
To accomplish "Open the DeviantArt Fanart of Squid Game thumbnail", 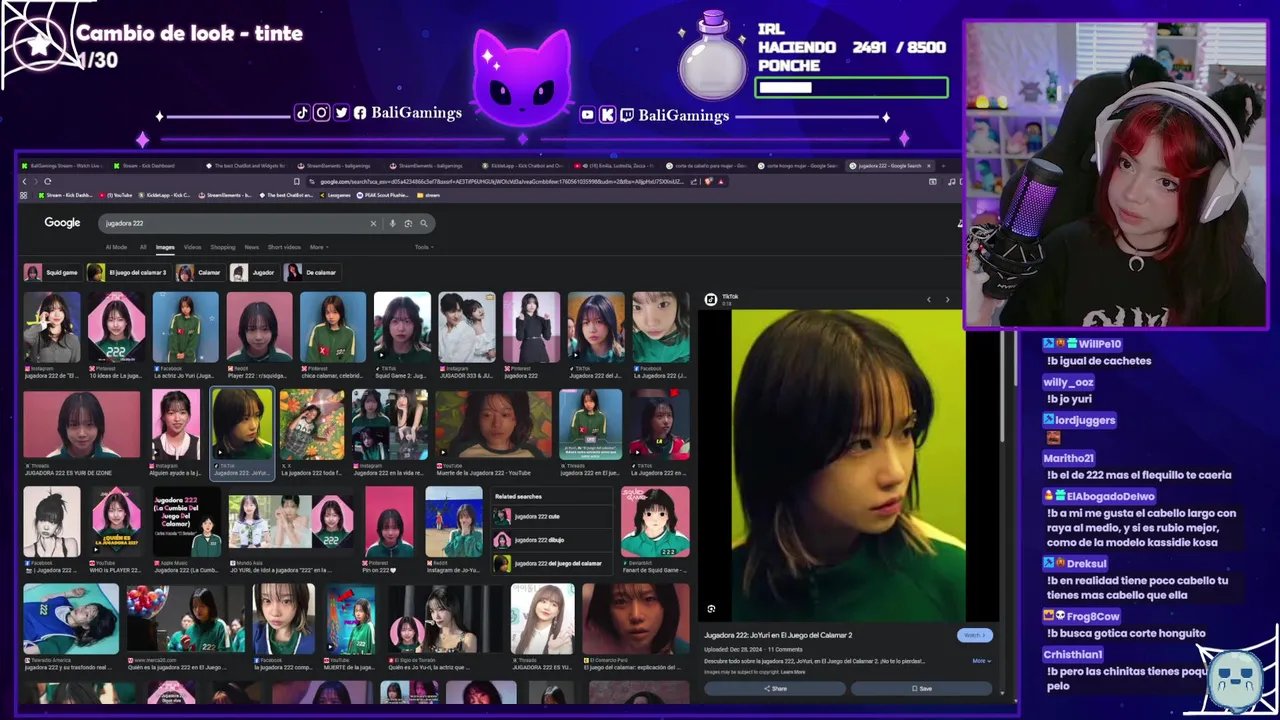I will click(x=655, y=521).
